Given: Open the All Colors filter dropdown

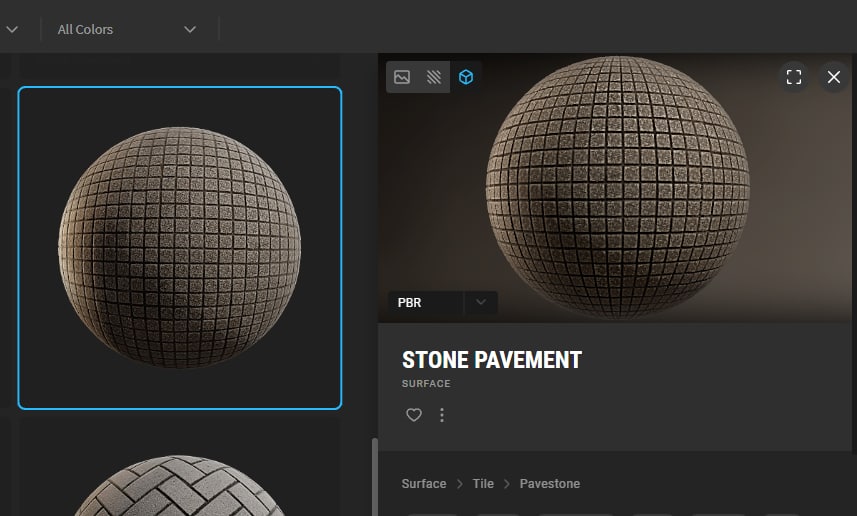Looking at the screenshot, I should 126,29.
